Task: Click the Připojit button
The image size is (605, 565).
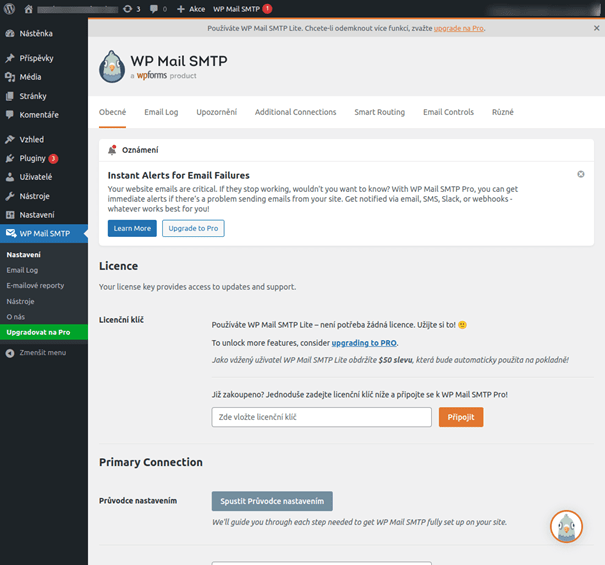Action: [461, 417]
